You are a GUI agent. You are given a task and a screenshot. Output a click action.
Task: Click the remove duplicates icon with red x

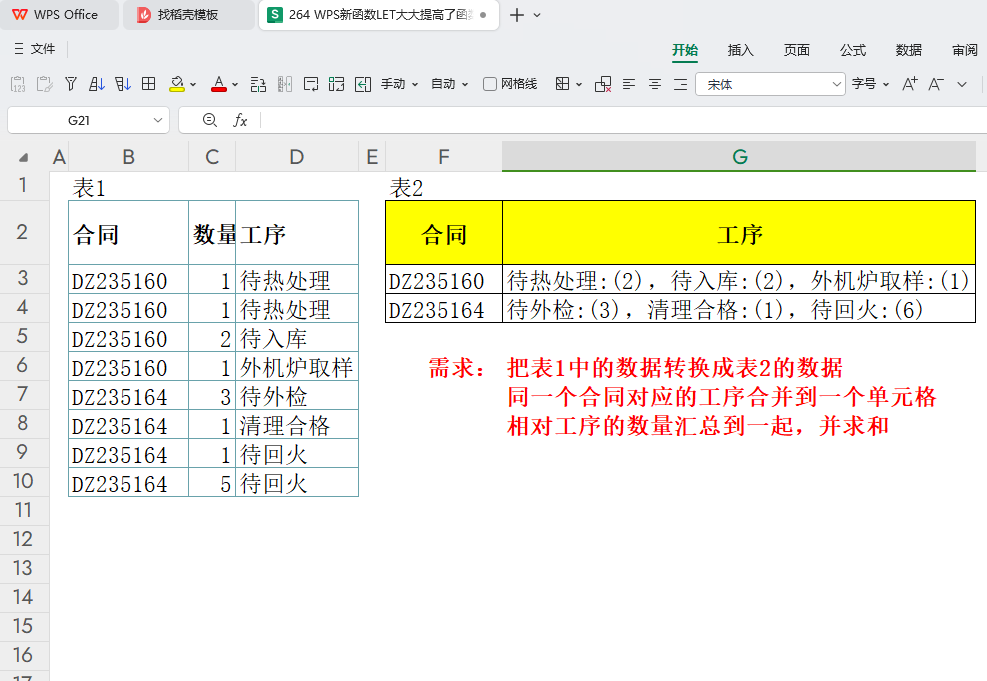[x=603, y=84]
